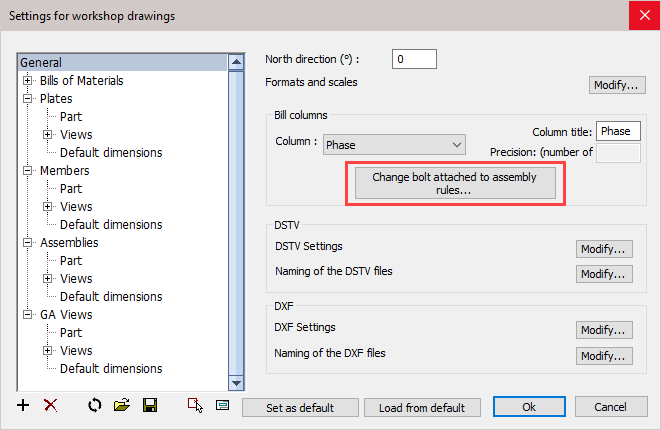Image resolution: width=661 pixels, height=430 pixels.
Task: Modify the DSTV Settings
Action: [x=604, y=248]
